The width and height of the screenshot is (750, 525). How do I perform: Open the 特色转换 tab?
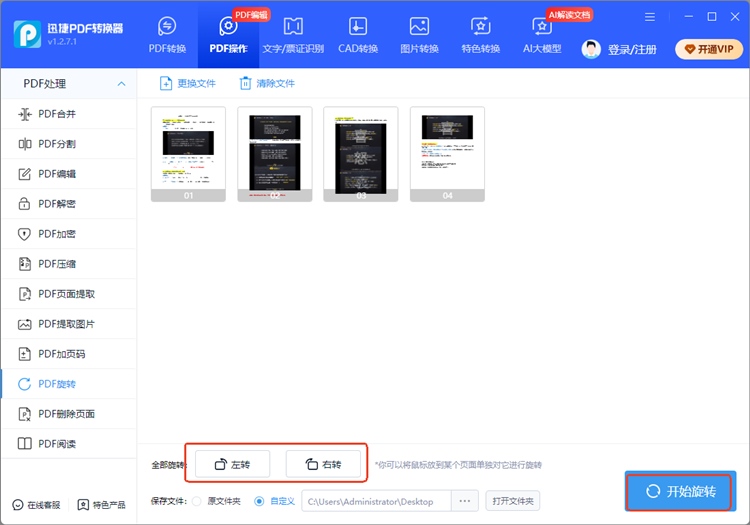tap(481, 35)
